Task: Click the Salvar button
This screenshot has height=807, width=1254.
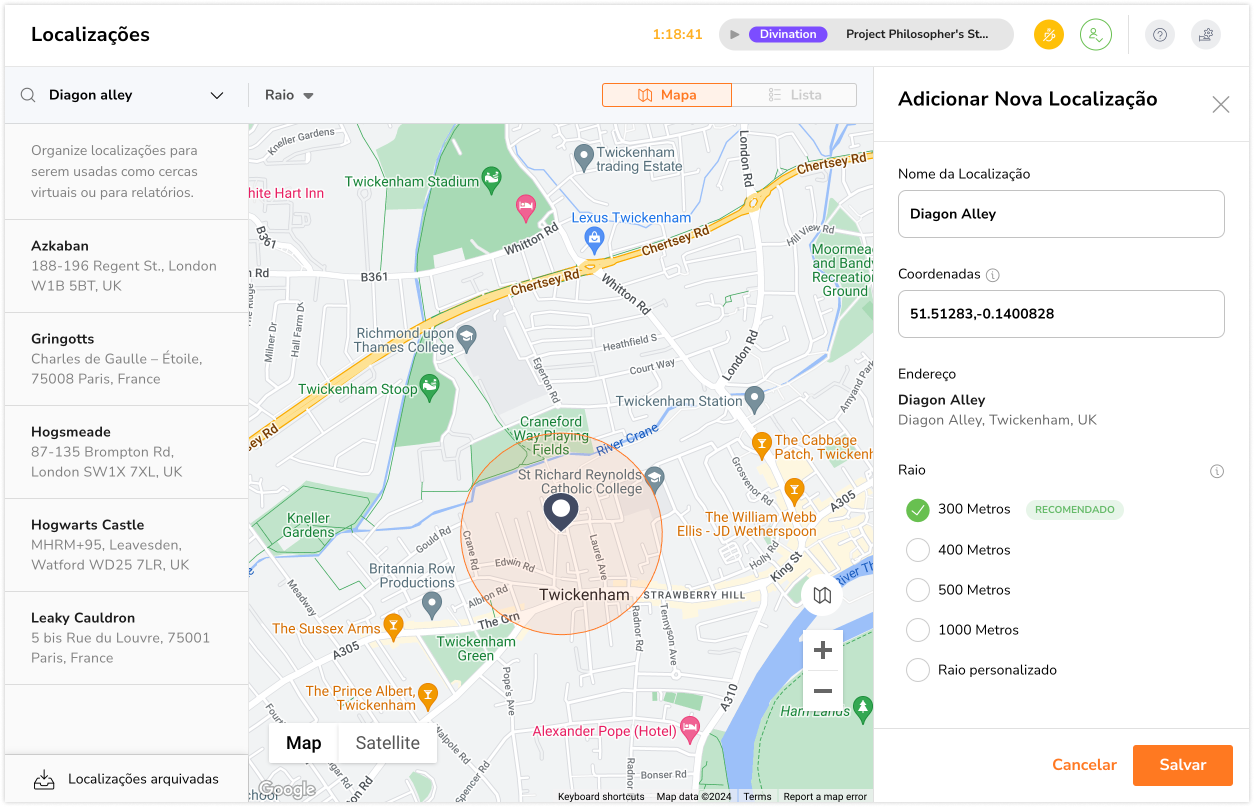Action: click(1182, 765)
